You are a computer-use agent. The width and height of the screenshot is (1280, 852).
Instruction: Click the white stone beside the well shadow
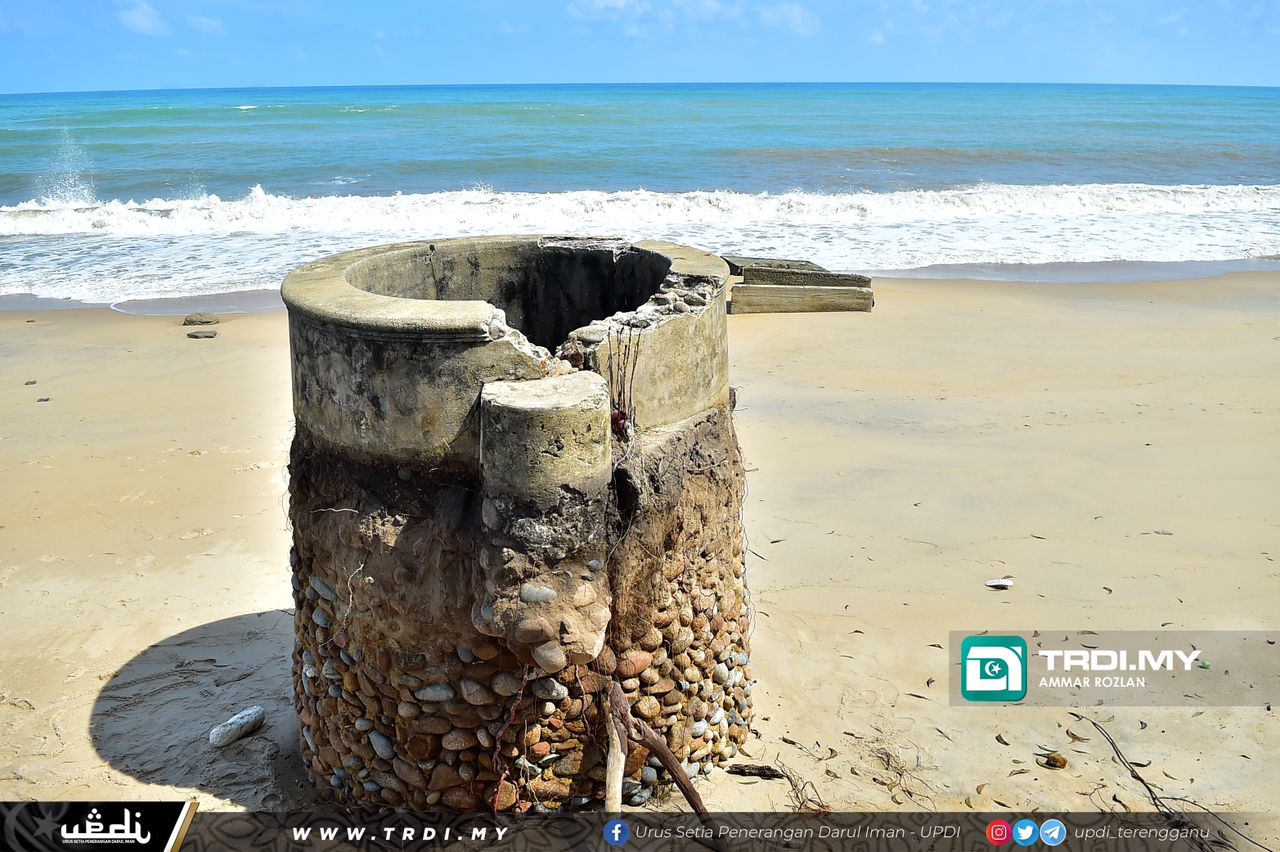pos(237,725)
